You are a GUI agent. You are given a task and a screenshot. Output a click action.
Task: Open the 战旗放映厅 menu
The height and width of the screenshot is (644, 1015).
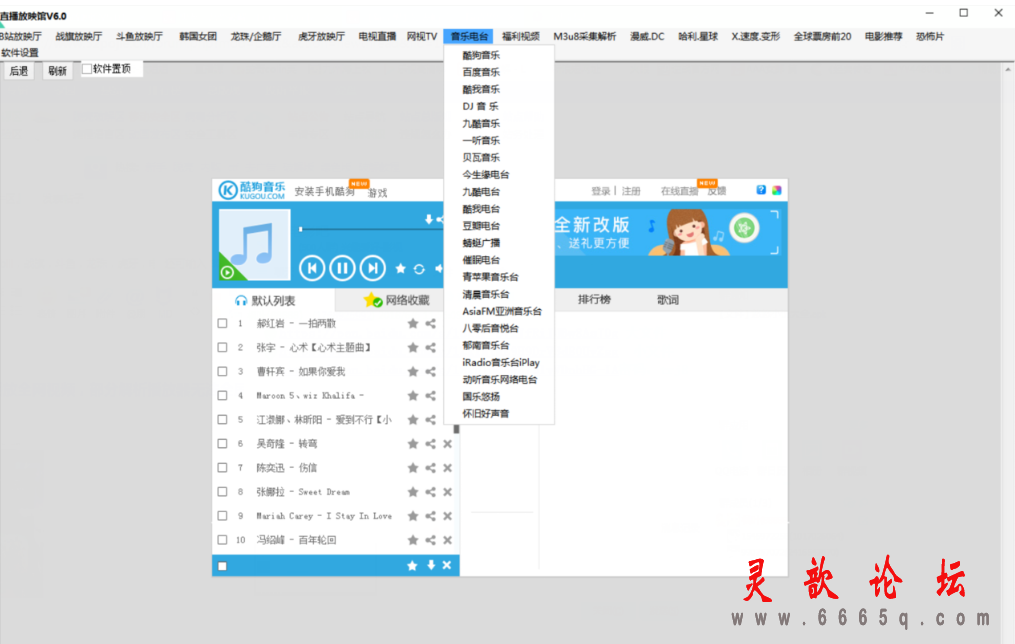pyautogui.click(x=79, y=36)
